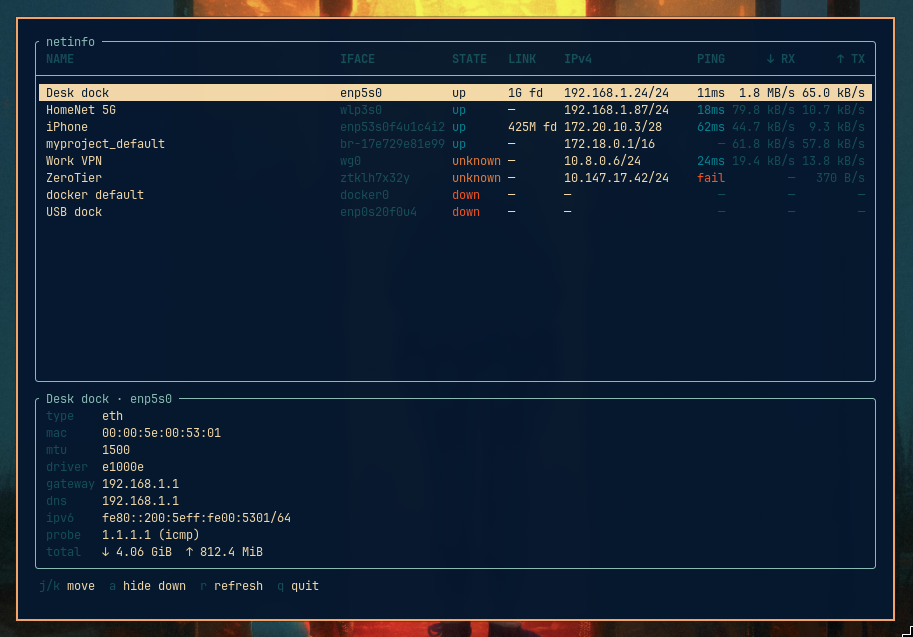
Task: Click the down state of docker default
Action: click(x=466, y=194)
